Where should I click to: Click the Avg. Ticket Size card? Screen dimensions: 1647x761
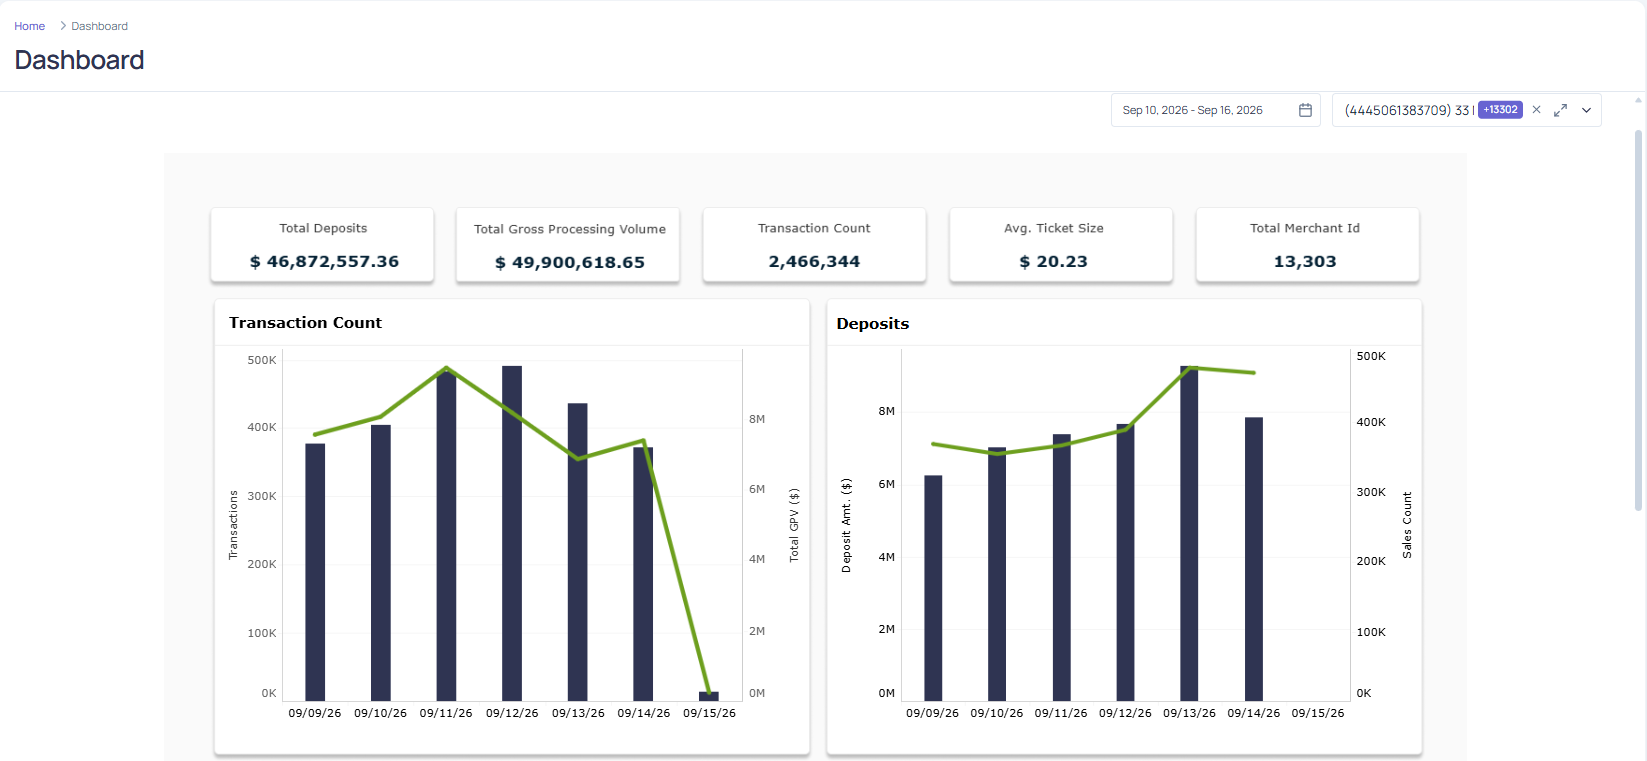[x=1061, y=245]
